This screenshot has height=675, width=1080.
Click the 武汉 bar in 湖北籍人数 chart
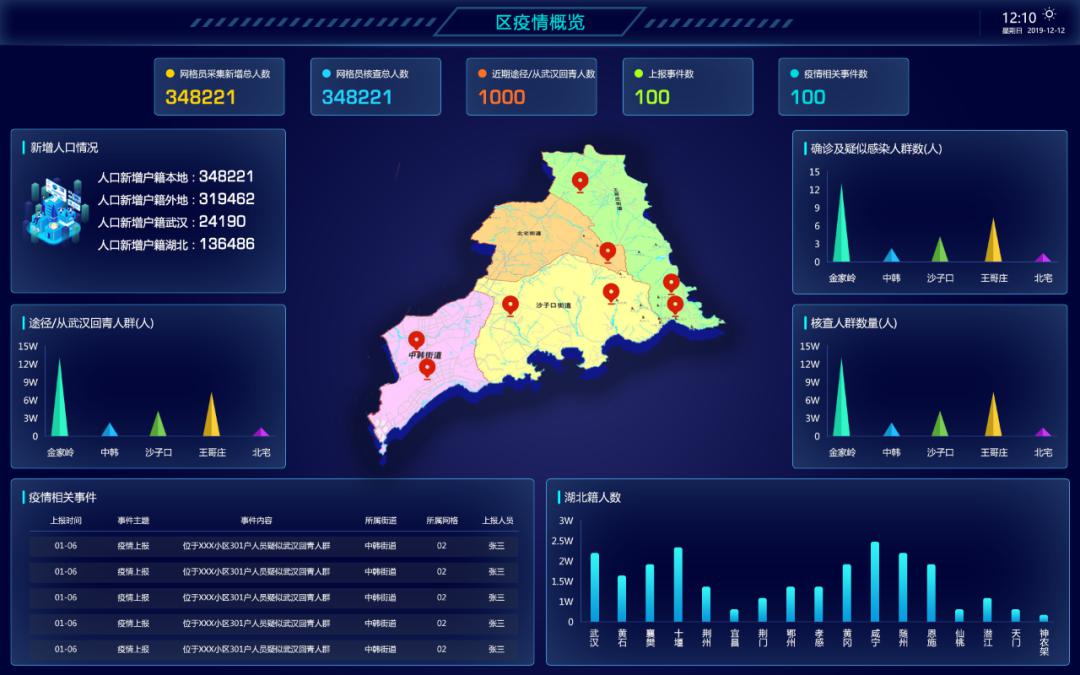[x=594, y=587]
